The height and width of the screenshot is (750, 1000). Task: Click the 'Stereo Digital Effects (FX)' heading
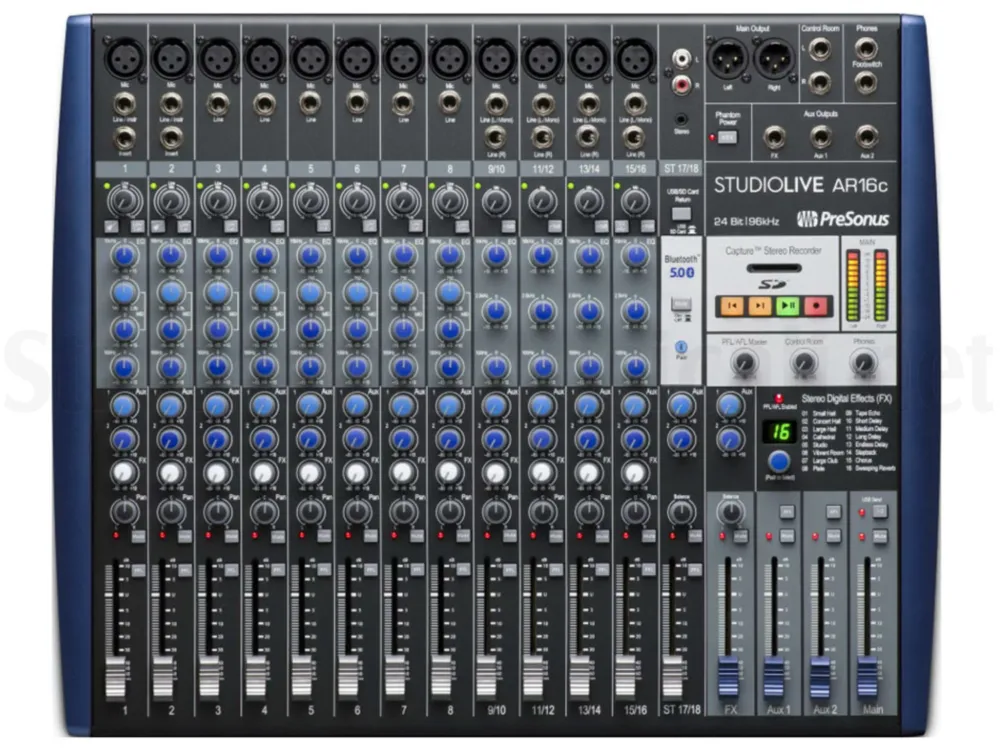847,399
